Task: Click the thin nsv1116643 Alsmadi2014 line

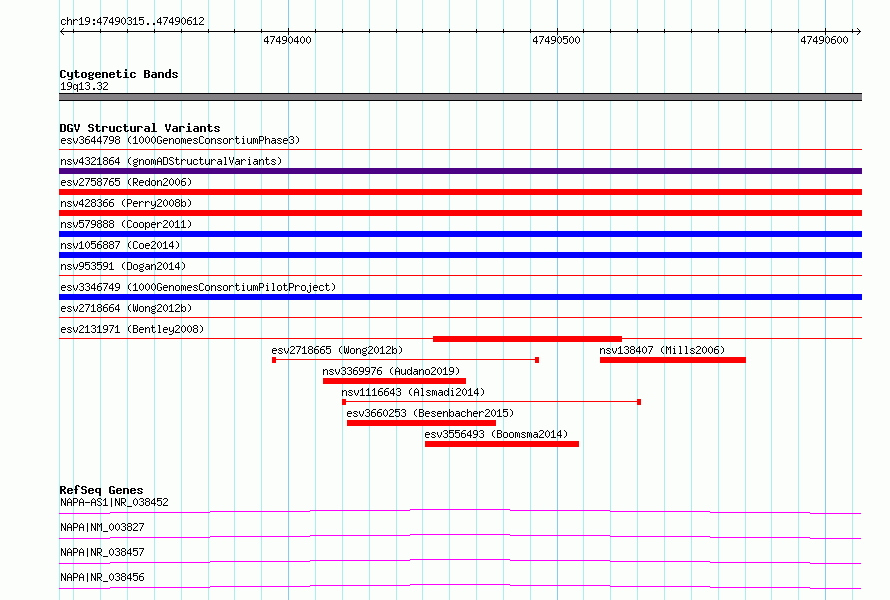Action: click(492, 402)
